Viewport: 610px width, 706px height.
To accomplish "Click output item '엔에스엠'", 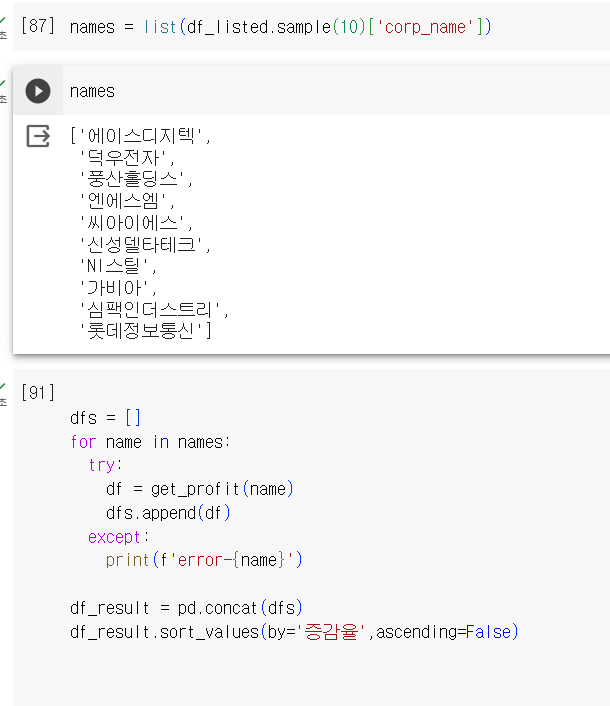I will 123,201.
